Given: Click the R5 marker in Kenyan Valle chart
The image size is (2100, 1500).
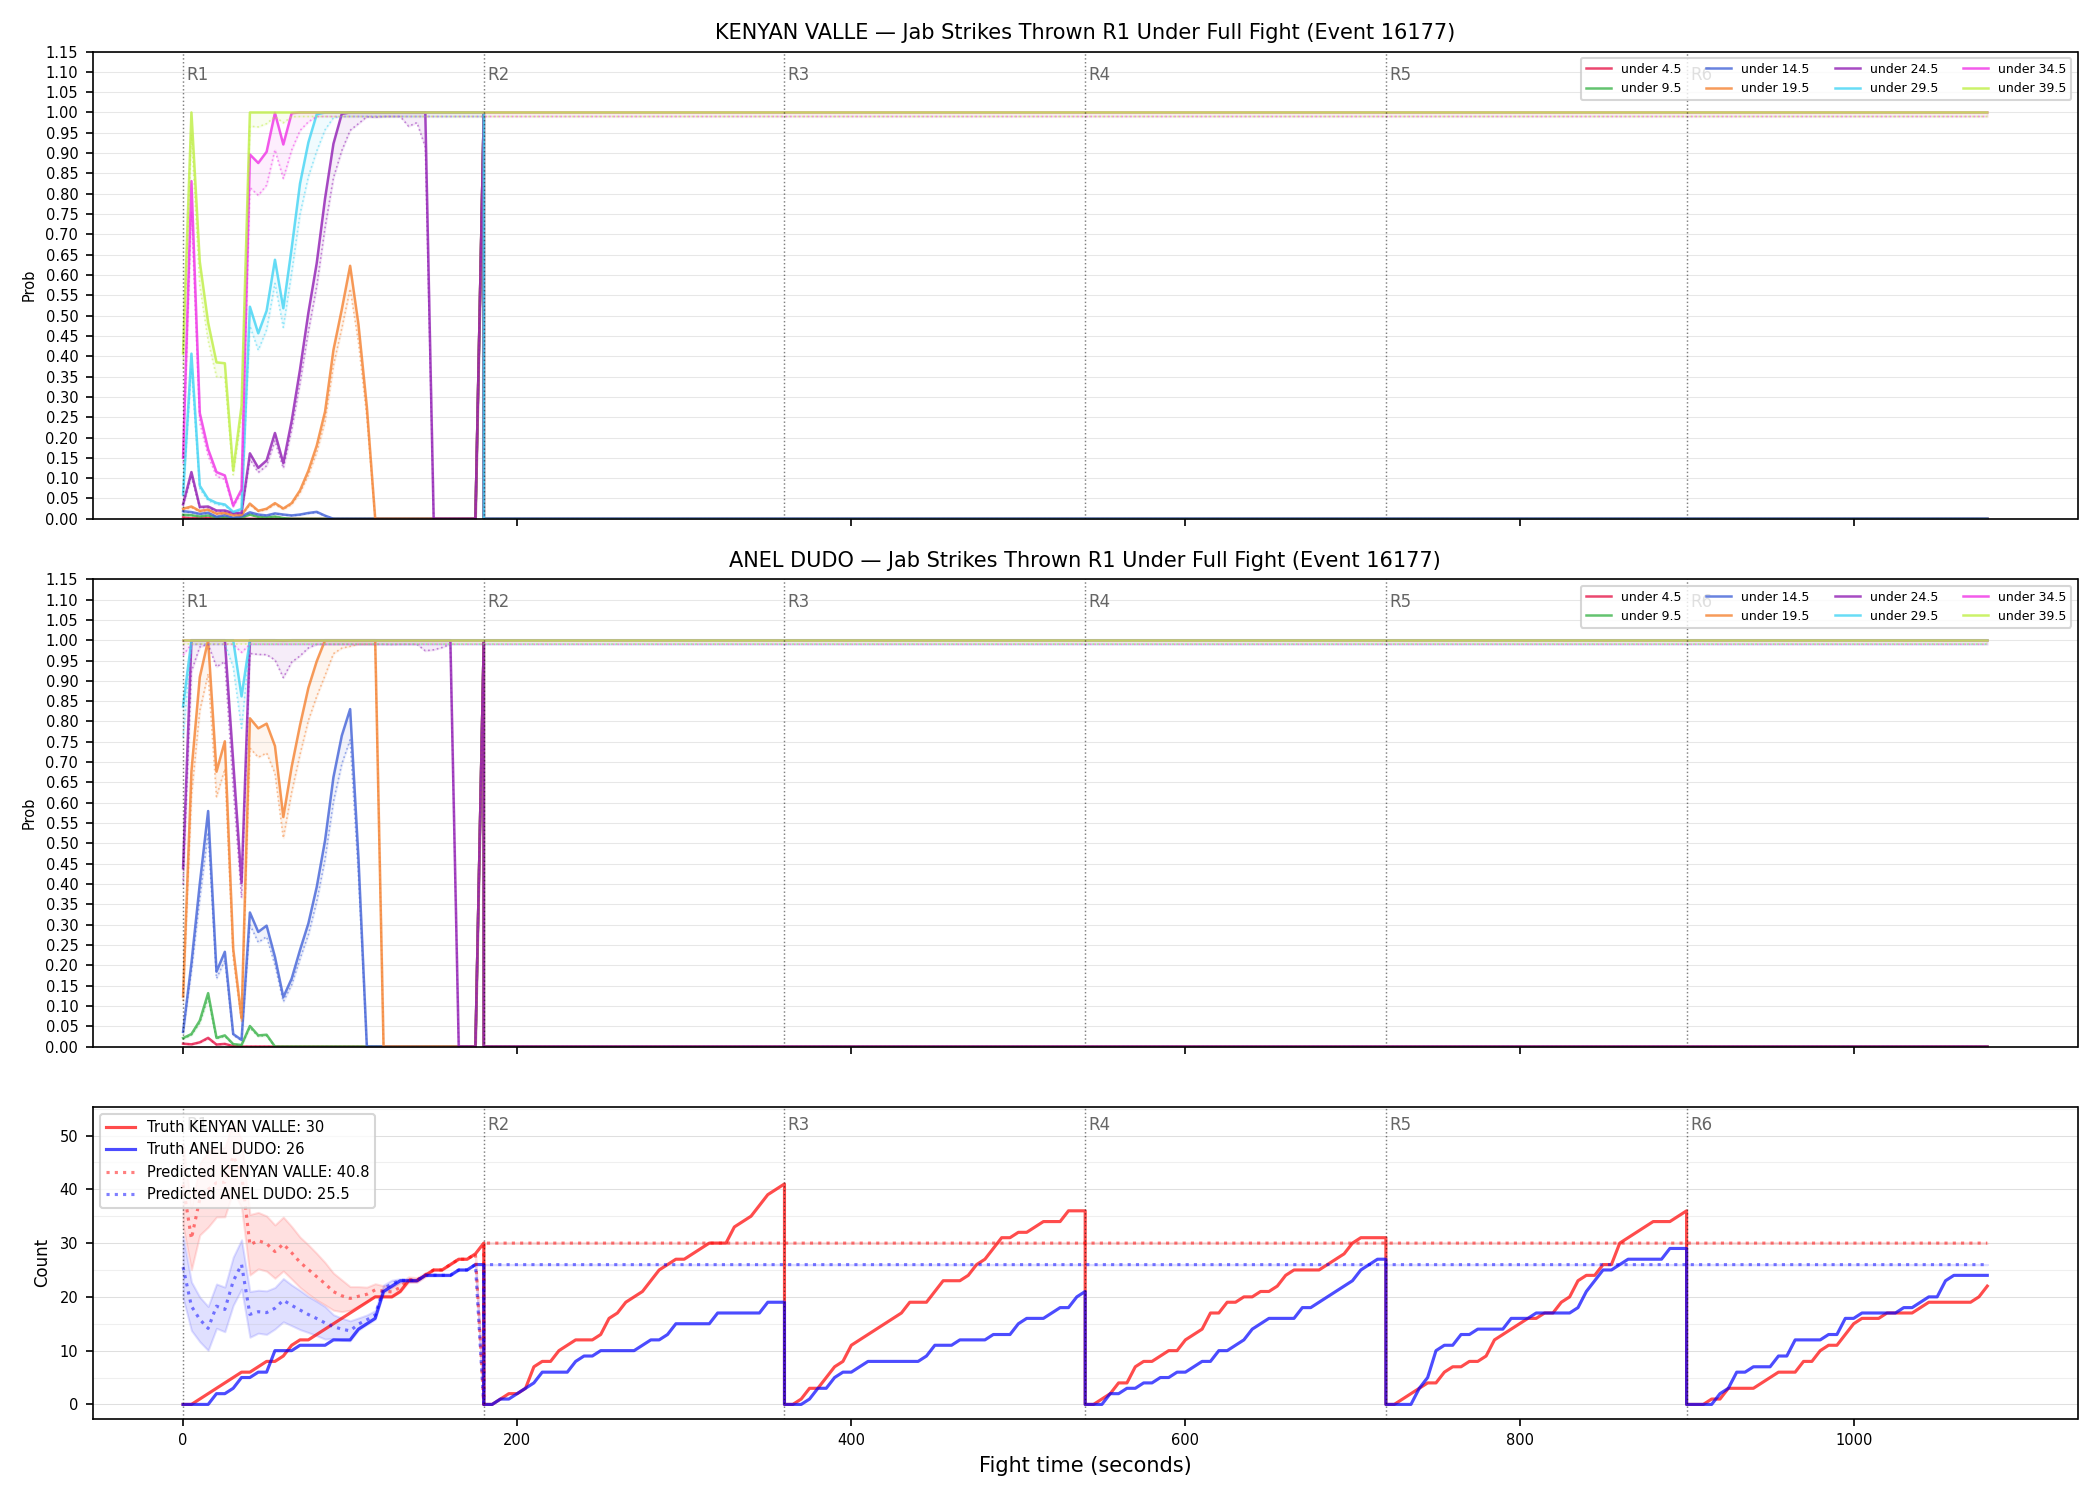Looking at the screenshot, I should [1400, 74].
